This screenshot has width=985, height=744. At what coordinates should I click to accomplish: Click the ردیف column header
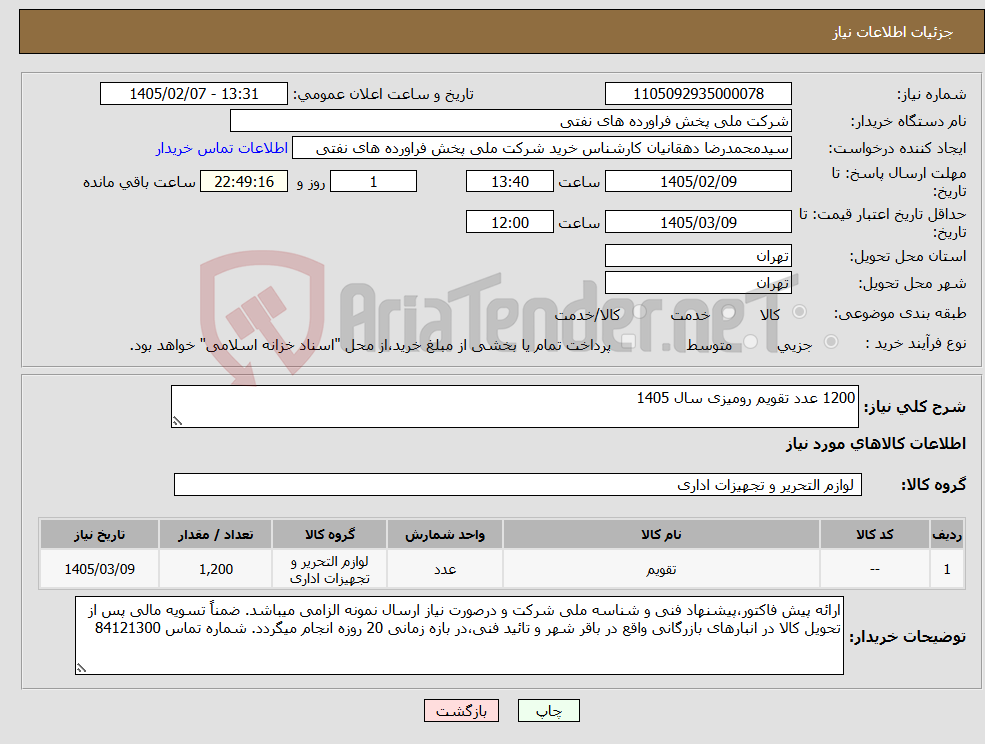(947, 534)
